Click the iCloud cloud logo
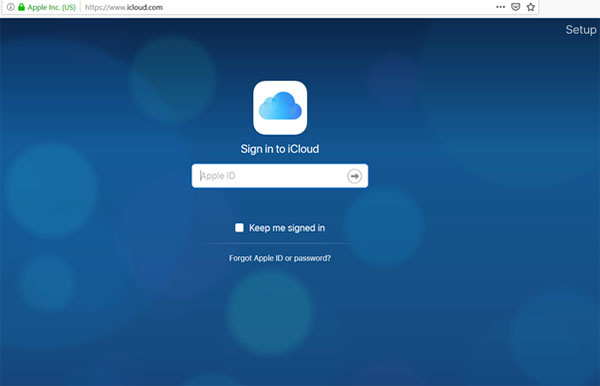The height and width of the screenshot is (386, 600). (280, 107)
